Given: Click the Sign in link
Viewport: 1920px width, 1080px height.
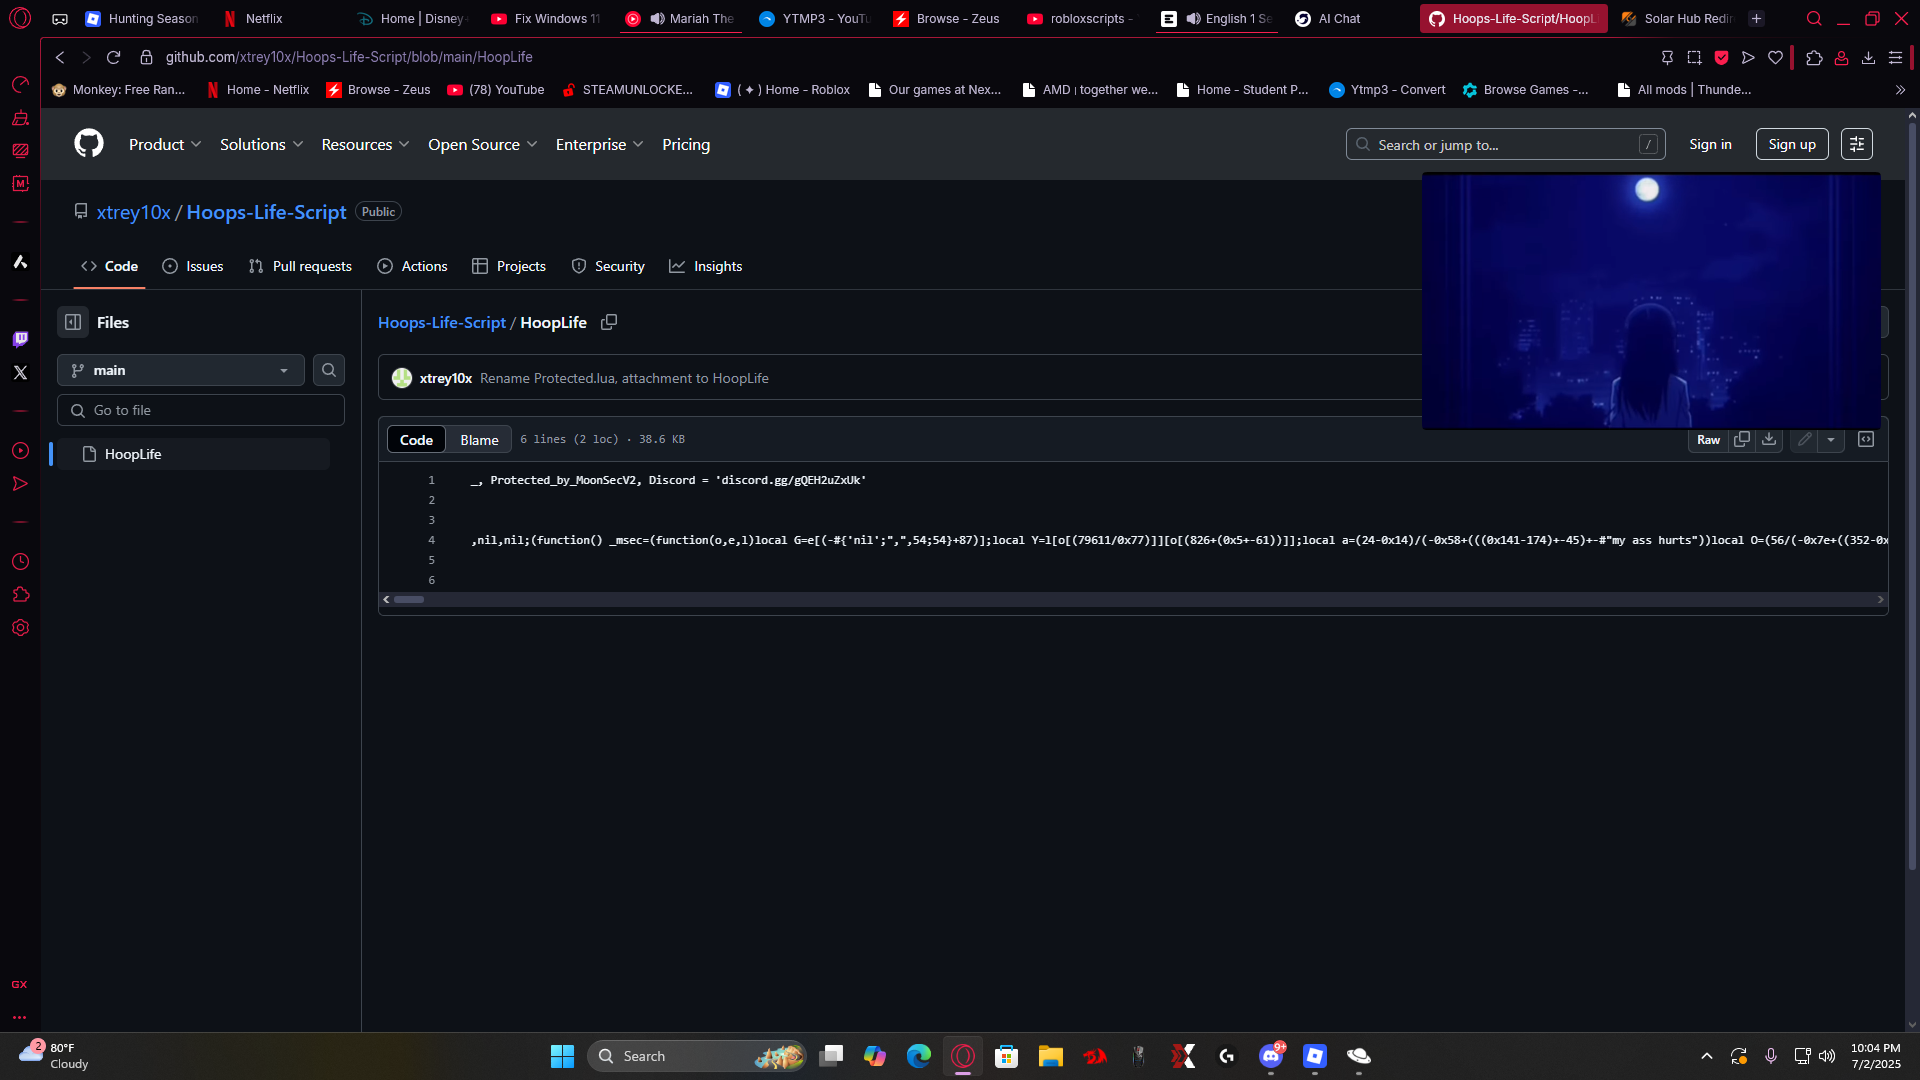Looking at the screenshot, I should (1710, 144).
